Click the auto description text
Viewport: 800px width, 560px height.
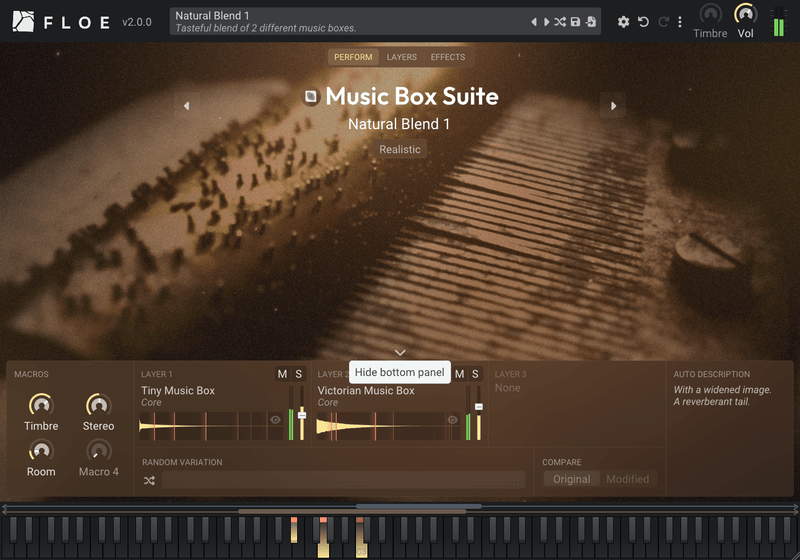pyautogui.click(x=722, y=396)
